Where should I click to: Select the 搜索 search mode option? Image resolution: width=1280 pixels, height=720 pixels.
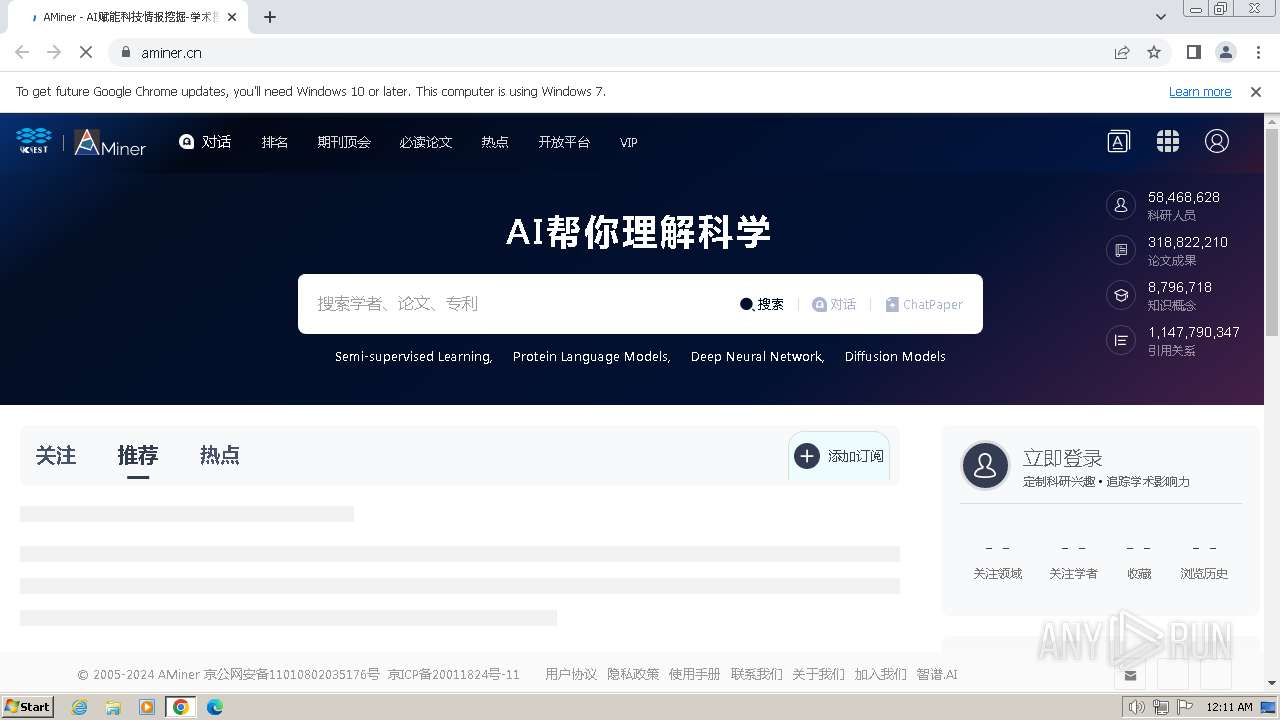(762, 304)
